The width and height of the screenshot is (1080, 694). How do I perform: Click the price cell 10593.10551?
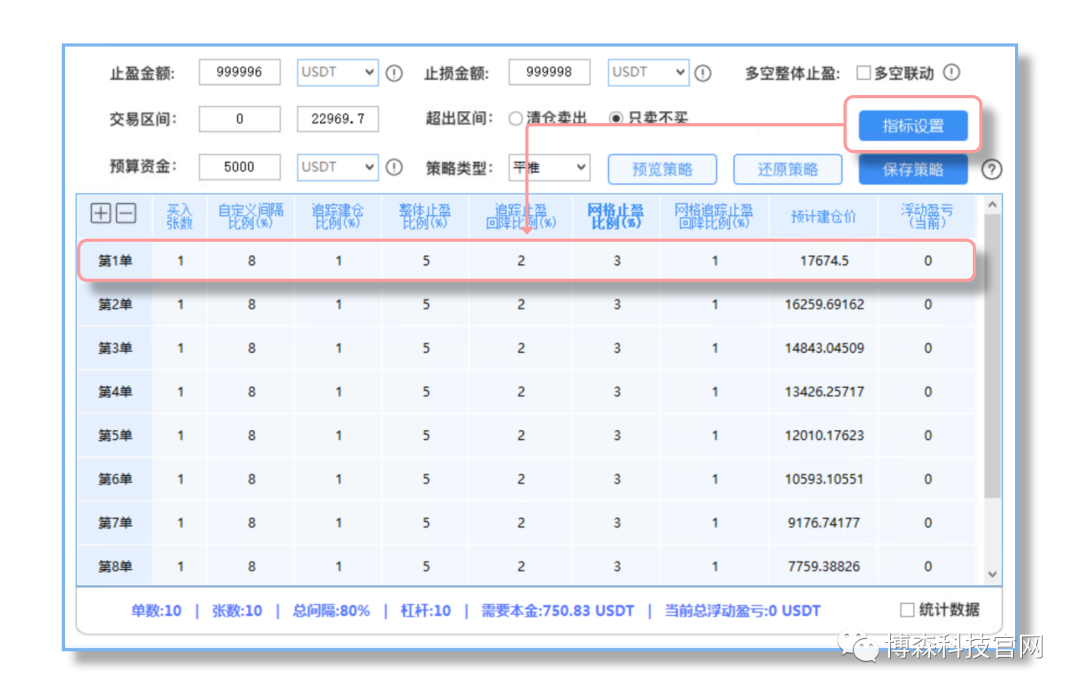click(x=824, y=479)
